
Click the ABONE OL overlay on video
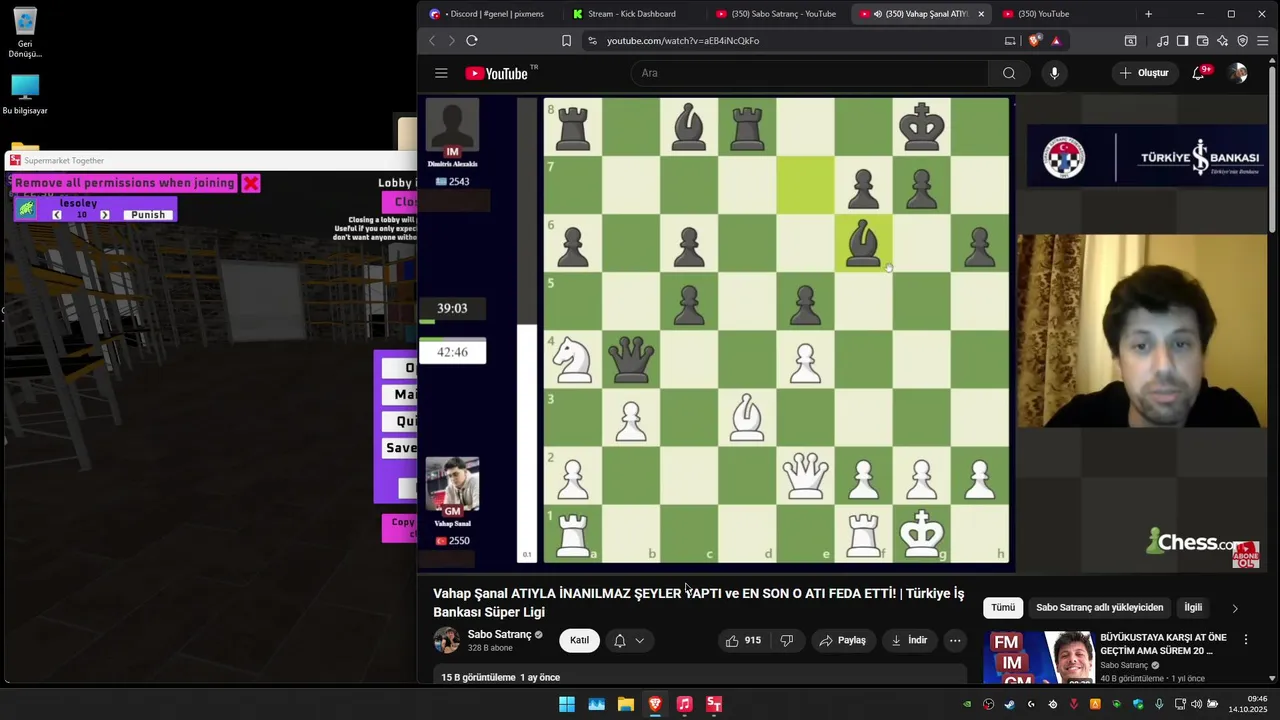tap(1245, 555)
